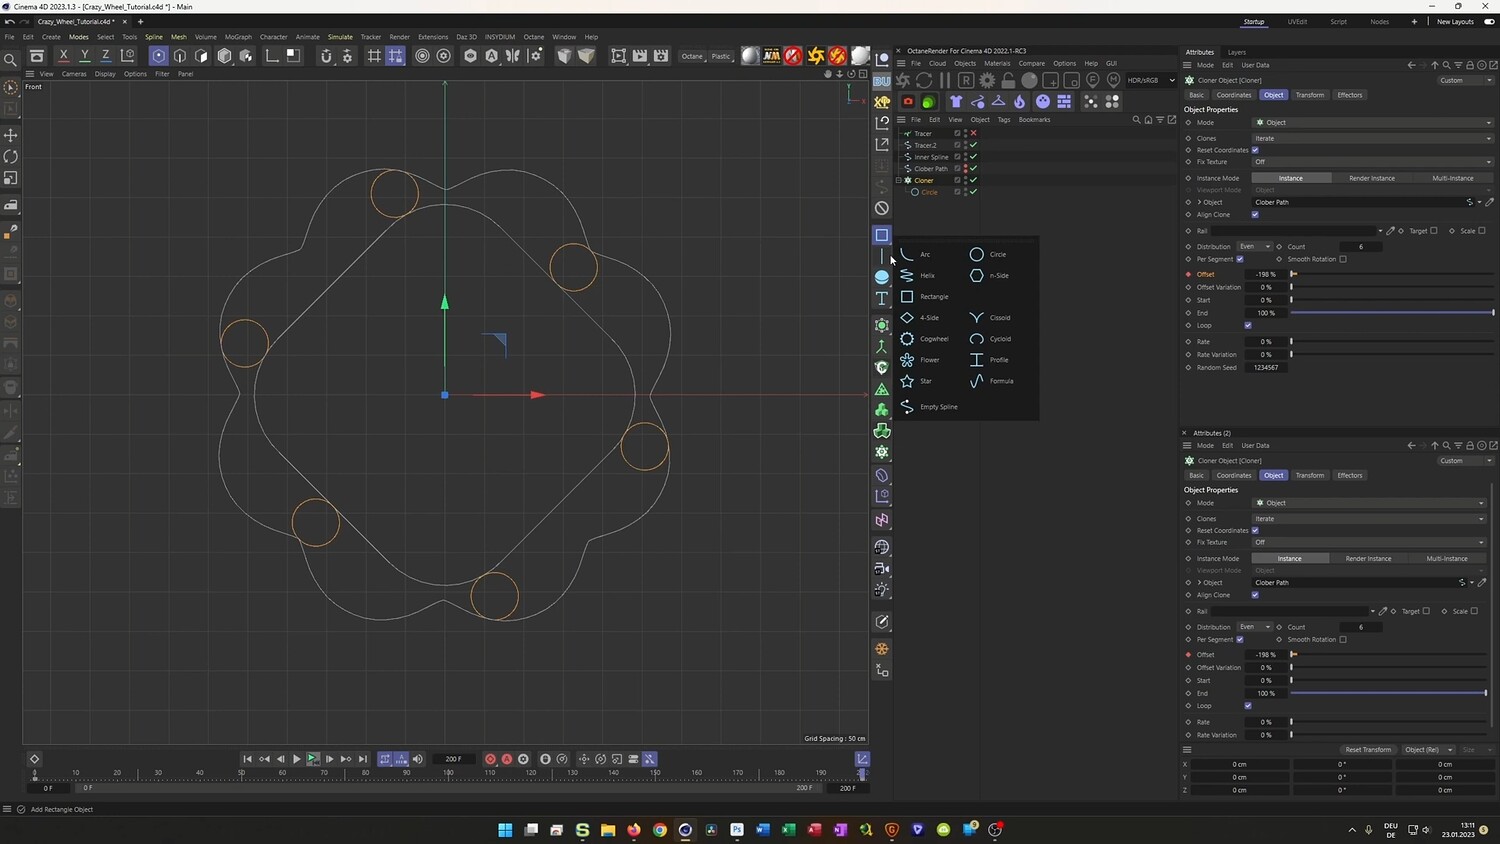1500x844 pixels.
Task: Add a Cogwheel spline
Action: (x=924, y=338)
